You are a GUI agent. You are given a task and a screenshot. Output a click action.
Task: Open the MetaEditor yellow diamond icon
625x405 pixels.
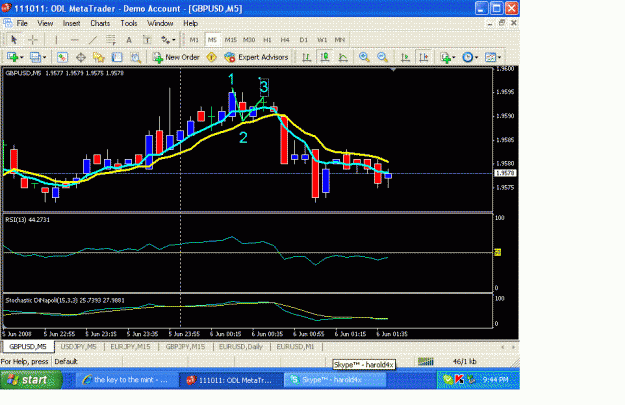tap(211, 57)
